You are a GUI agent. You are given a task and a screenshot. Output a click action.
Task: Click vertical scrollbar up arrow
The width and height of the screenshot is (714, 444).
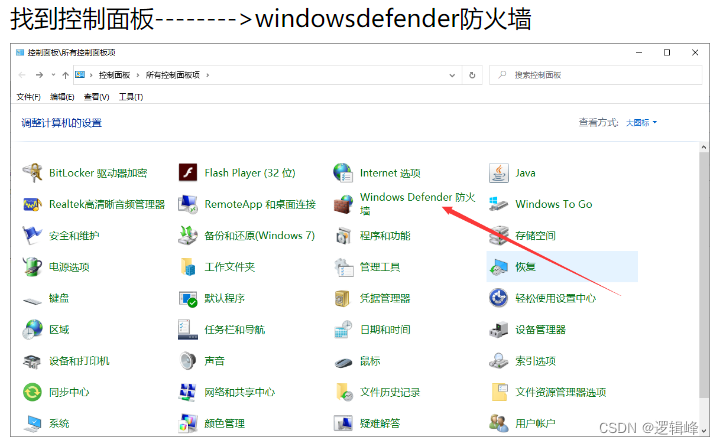[x=704, y=147]
